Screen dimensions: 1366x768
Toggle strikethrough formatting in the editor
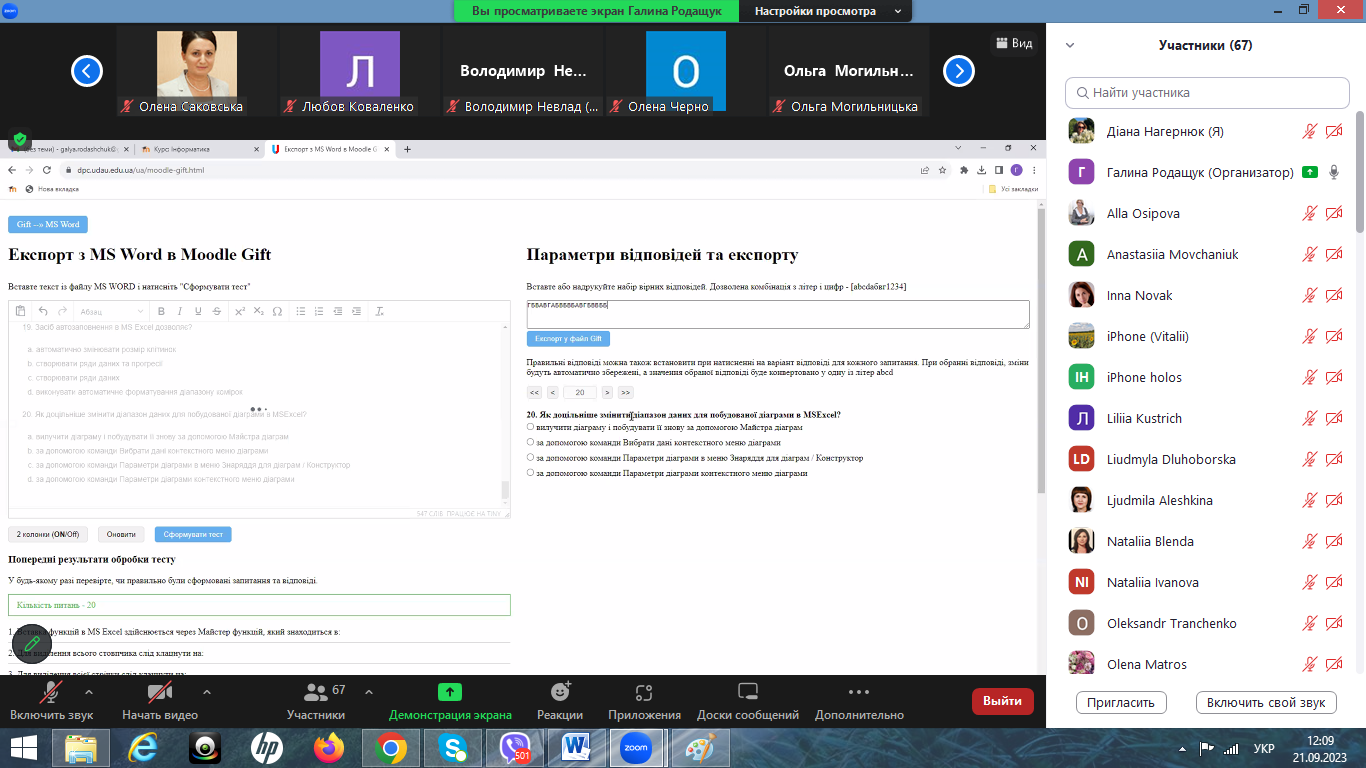tap(216, 312)
